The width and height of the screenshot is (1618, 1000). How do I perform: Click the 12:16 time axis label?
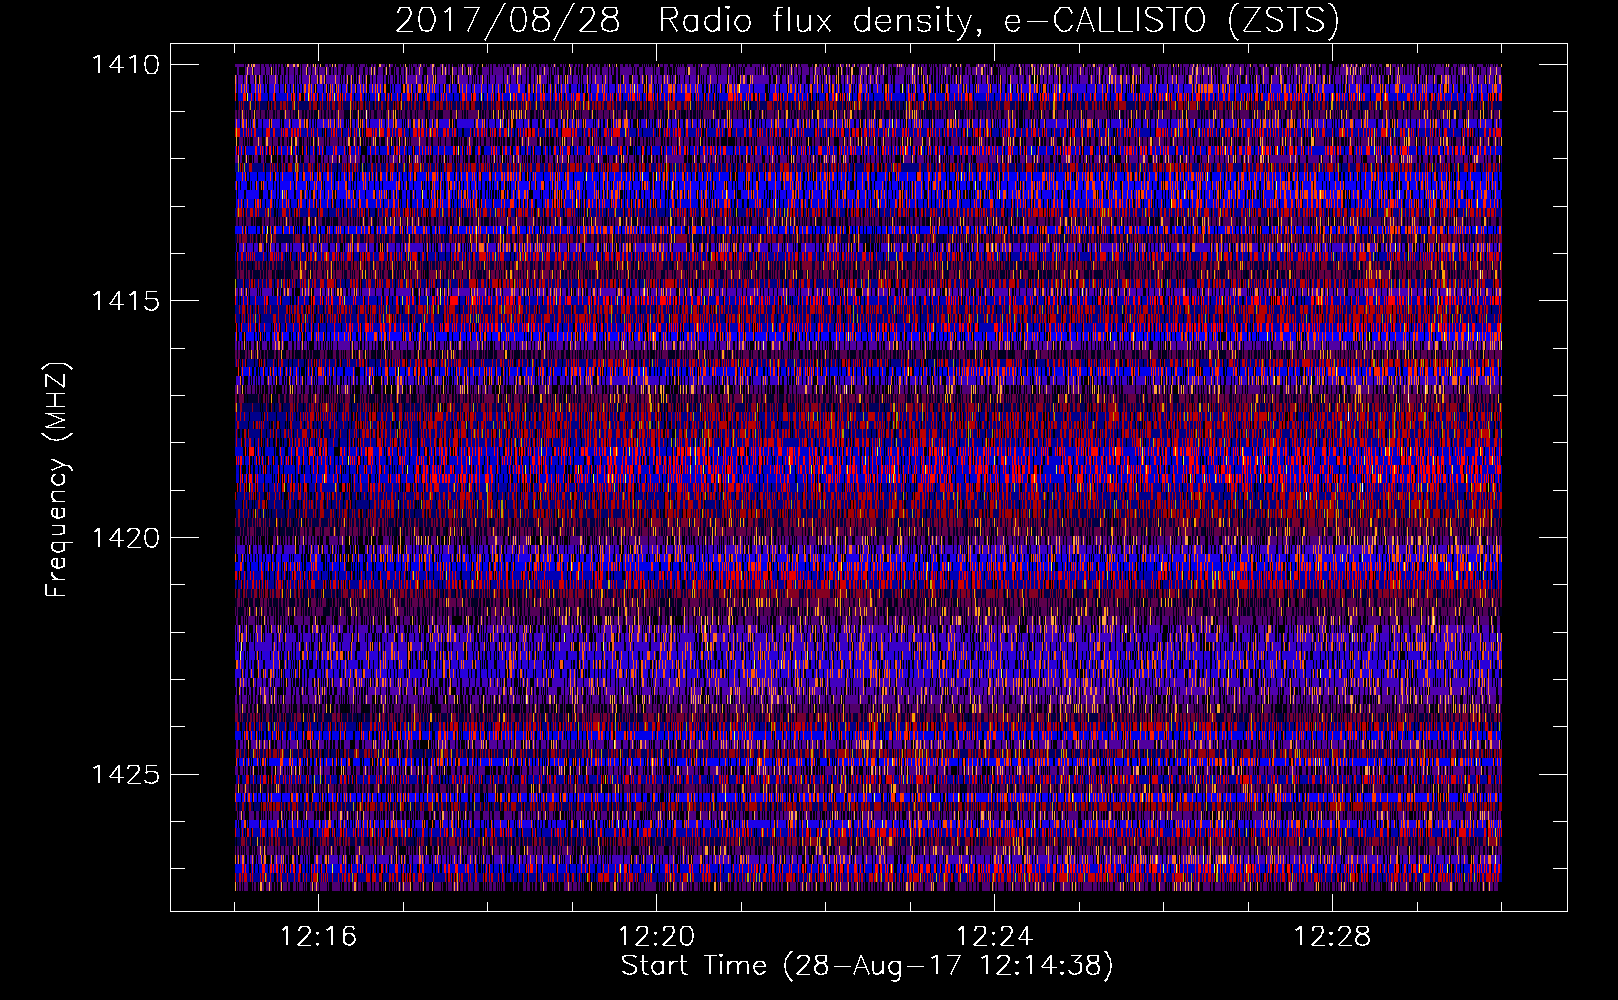pyautogui.click(x=318, y=937)
